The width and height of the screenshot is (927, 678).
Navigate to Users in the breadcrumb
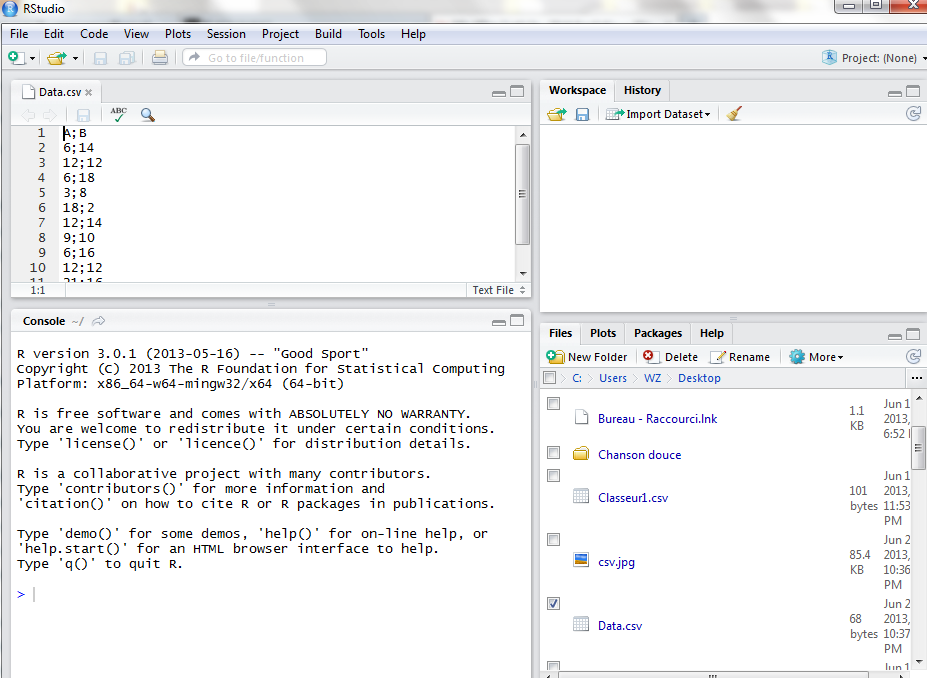[612, 378]
